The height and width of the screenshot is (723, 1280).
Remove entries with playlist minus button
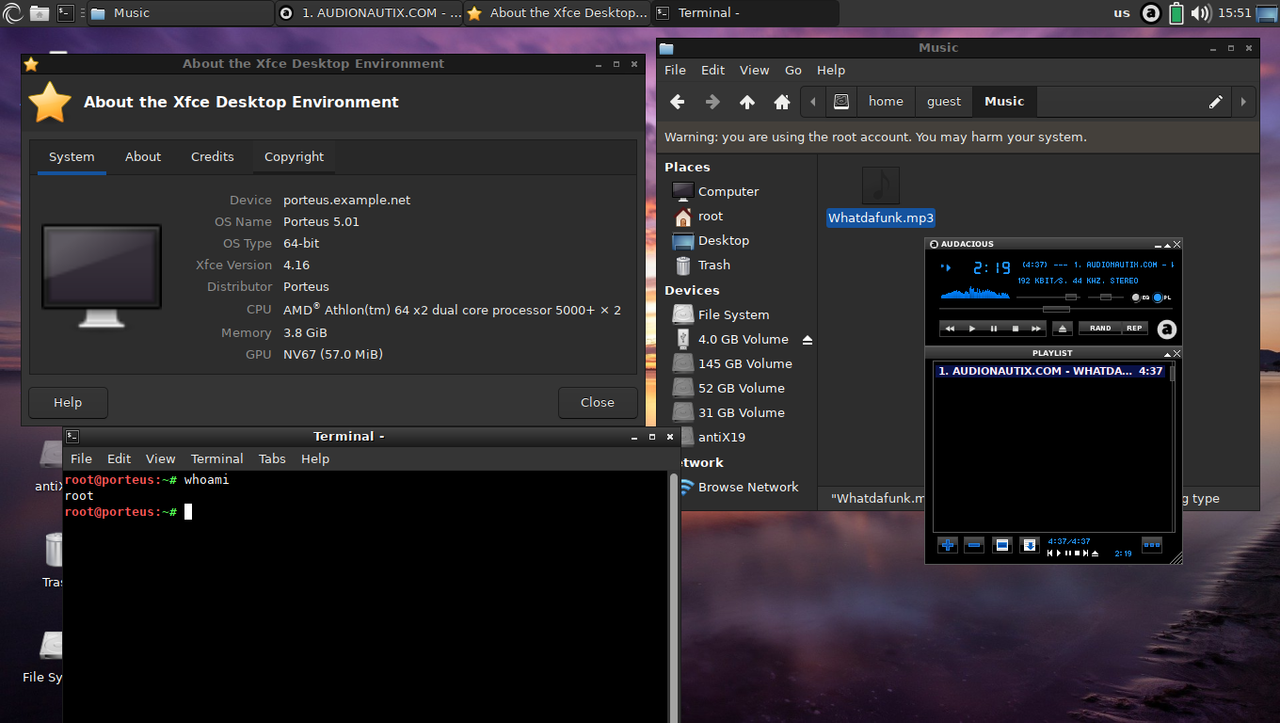pos(974,545)
